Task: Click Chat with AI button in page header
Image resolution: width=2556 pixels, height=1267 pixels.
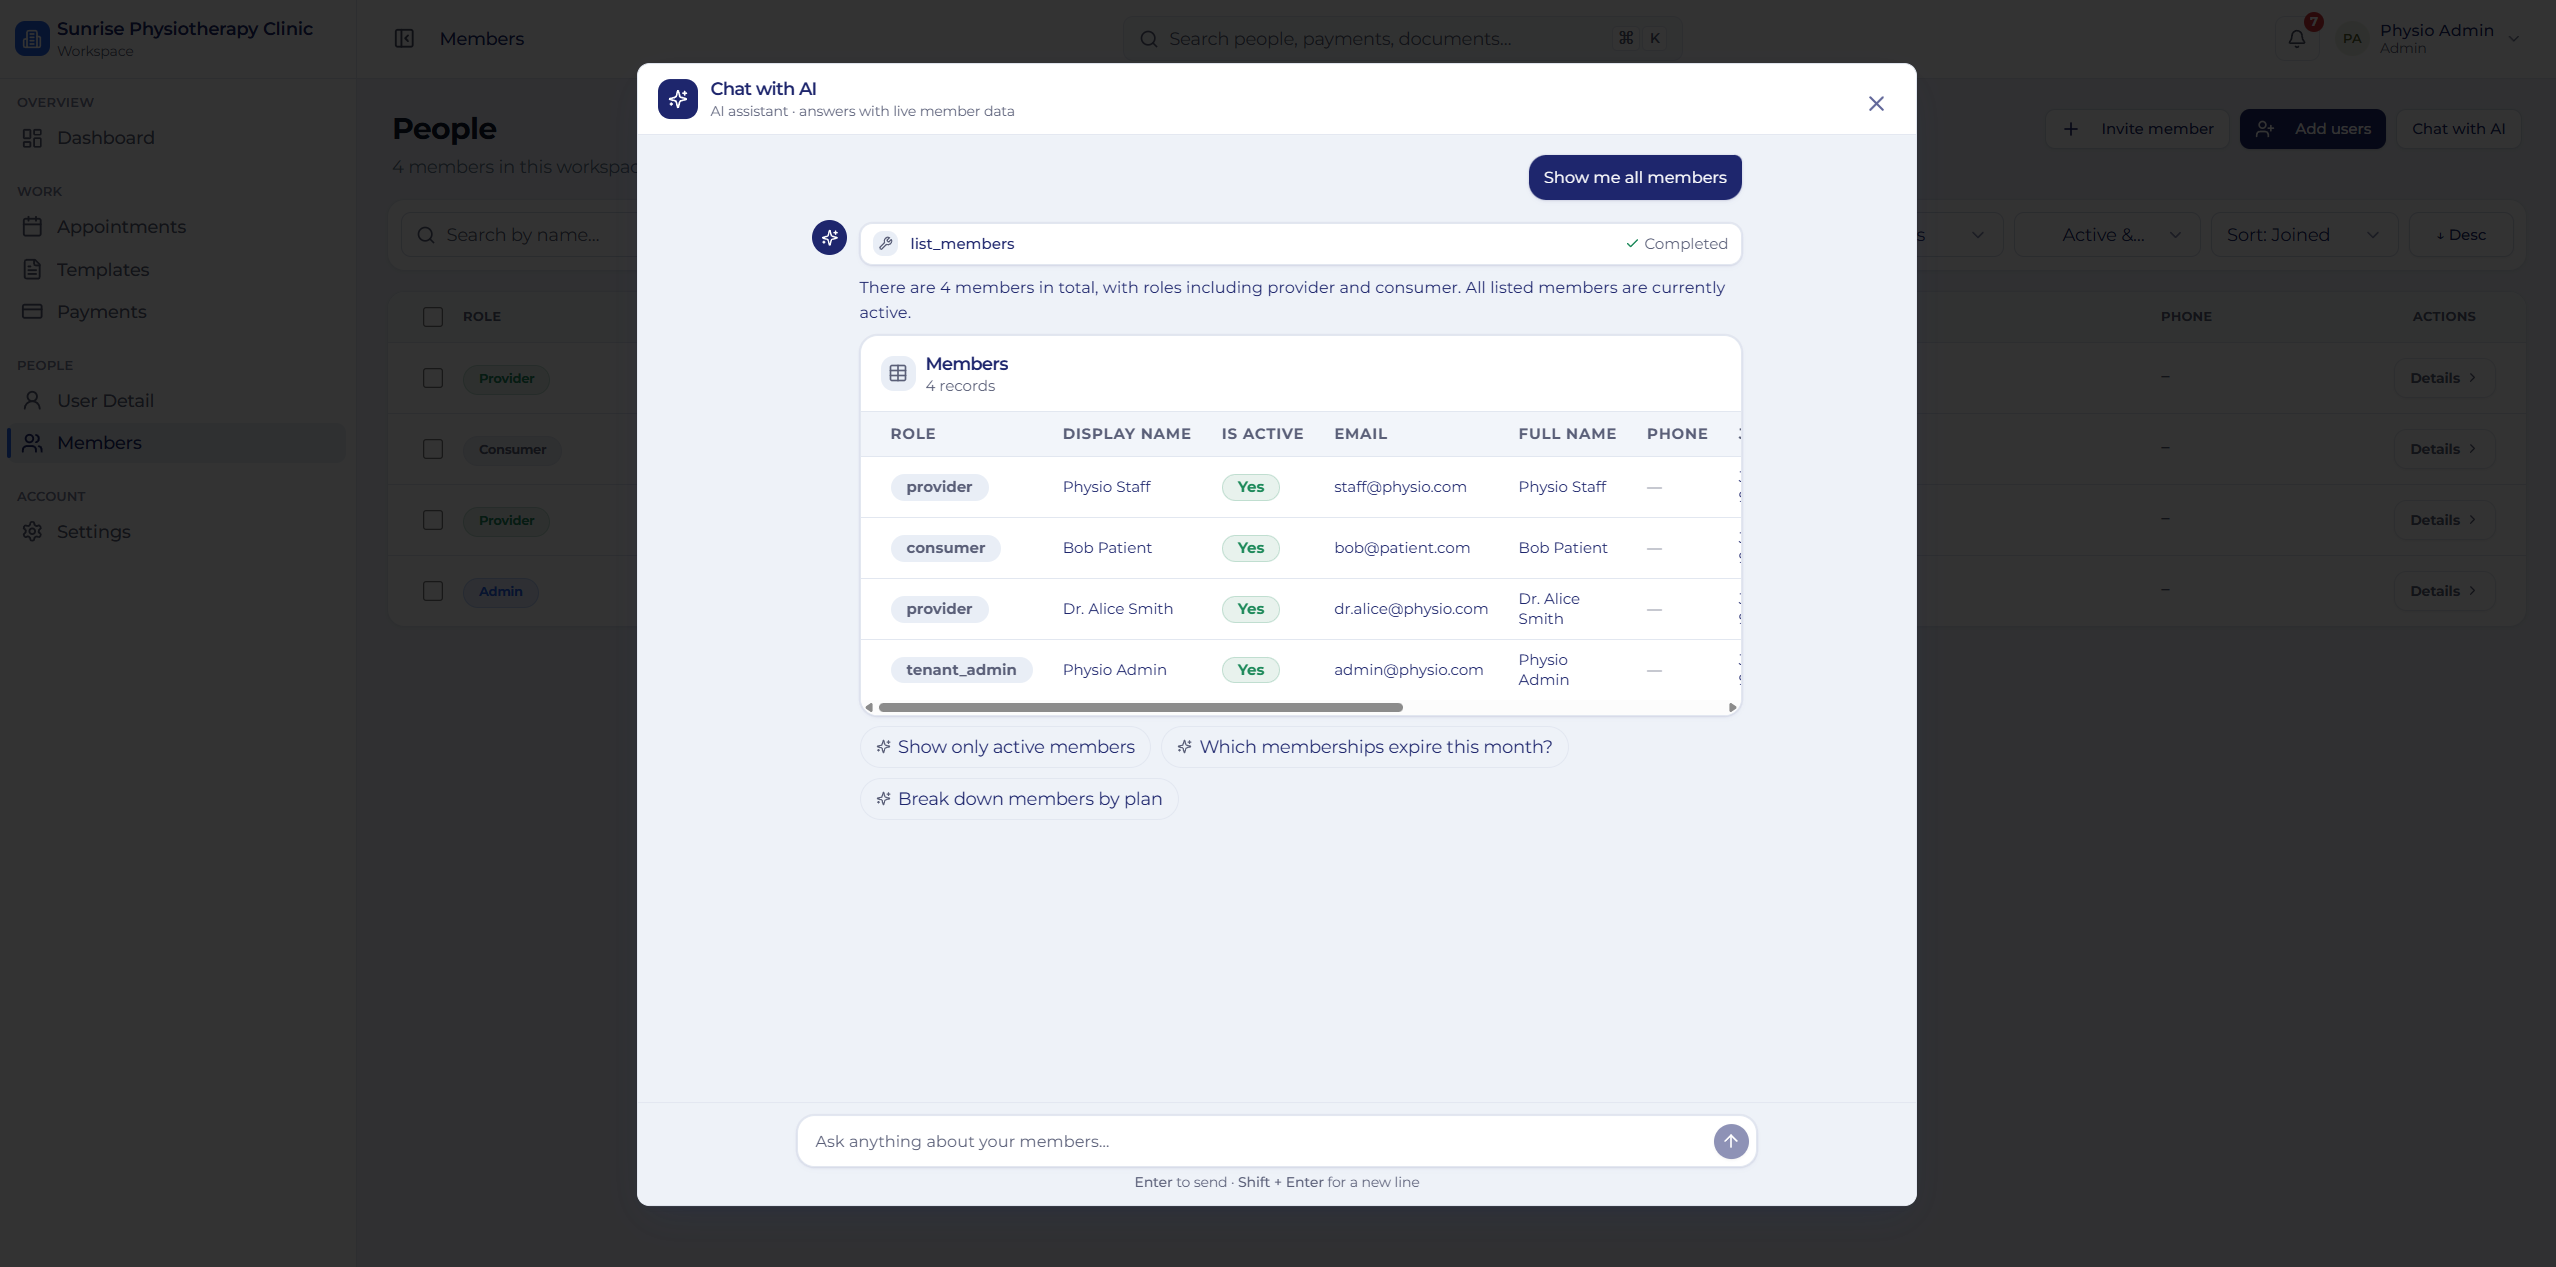Action: (x=2458, y=129)
